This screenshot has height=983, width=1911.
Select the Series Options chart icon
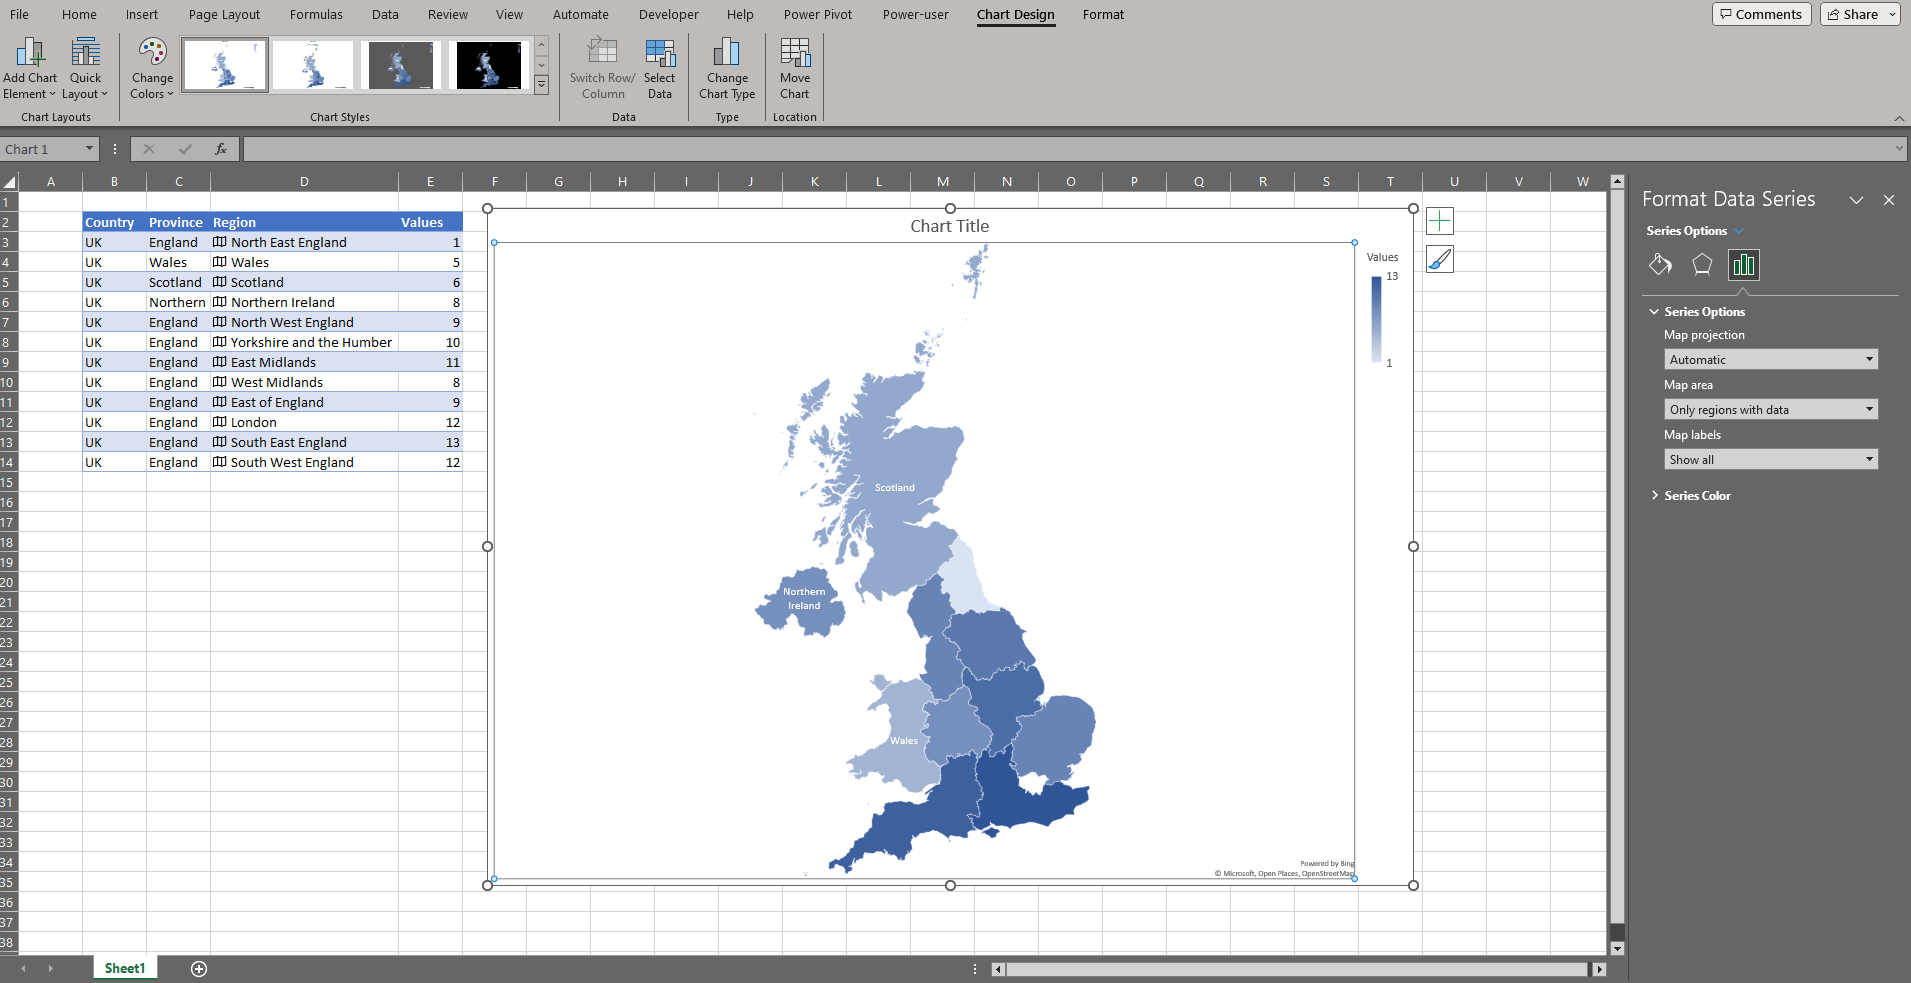[1744, 265]
